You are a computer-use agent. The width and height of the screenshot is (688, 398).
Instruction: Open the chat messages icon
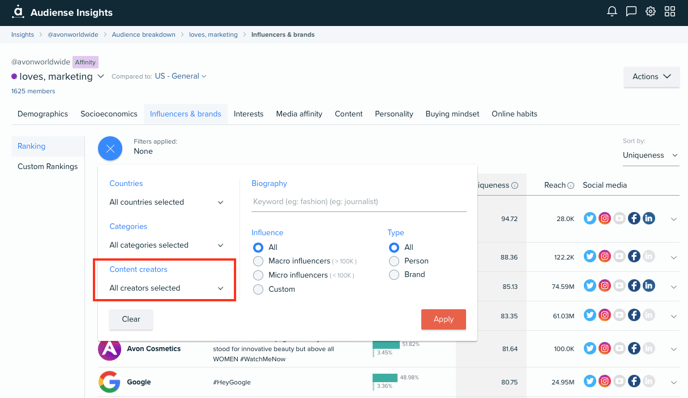pyautogui.click(x=631, y=11)
